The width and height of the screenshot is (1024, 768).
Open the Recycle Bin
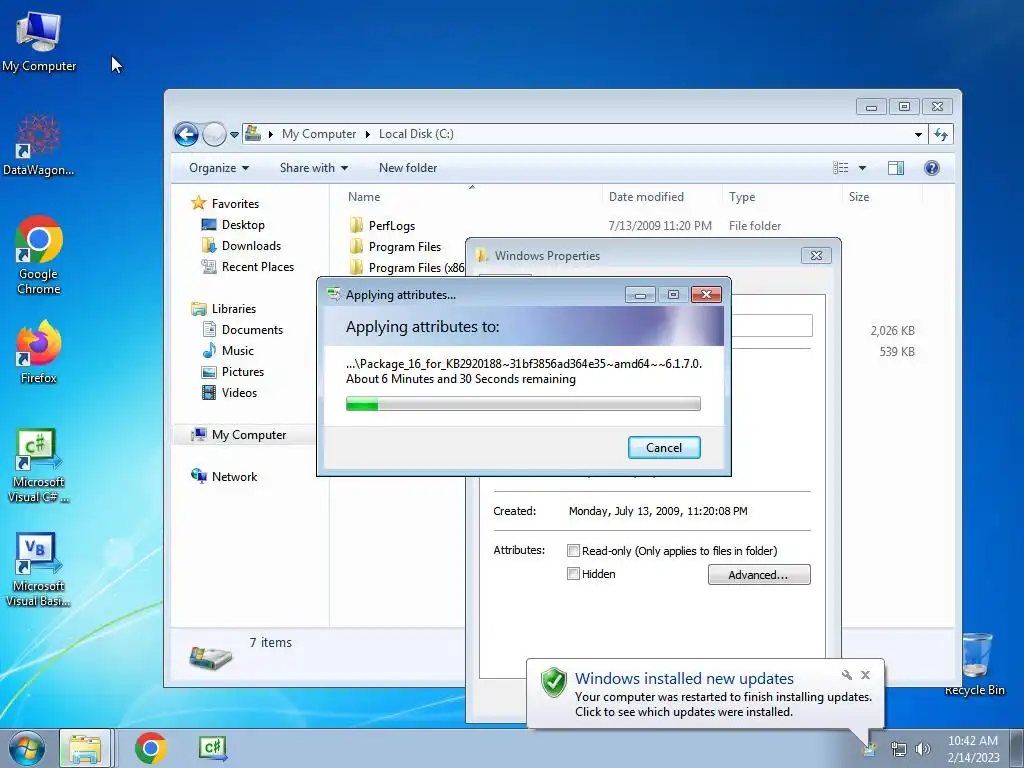pyautogui.click(x=974, y=664)
